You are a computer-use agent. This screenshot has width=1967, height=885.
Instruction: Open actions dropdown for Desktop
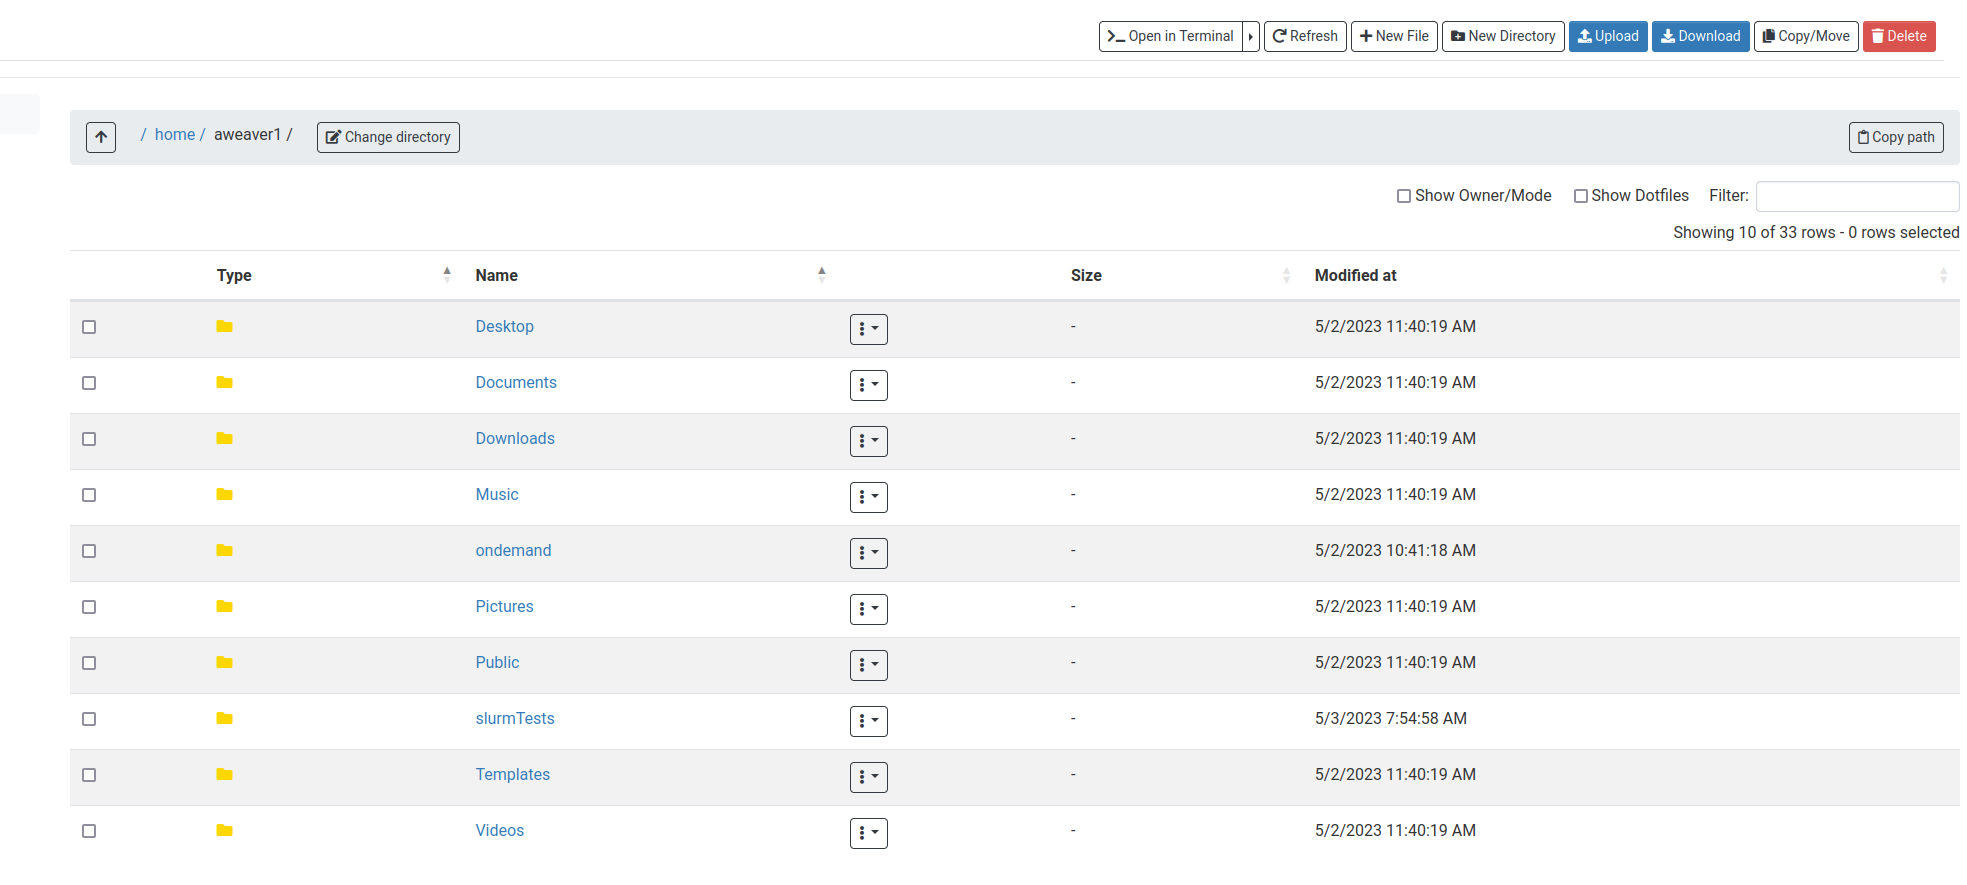pos(869,329)
